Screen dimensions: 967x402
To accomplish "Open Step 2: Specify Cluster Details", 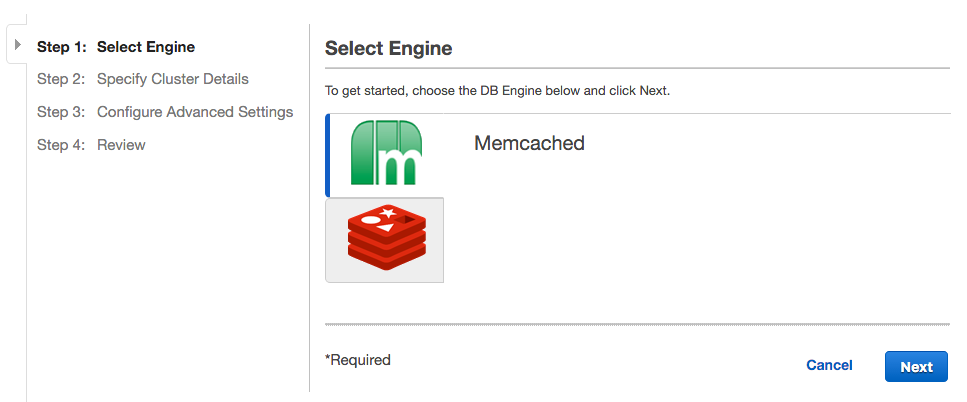I will 143,80.
